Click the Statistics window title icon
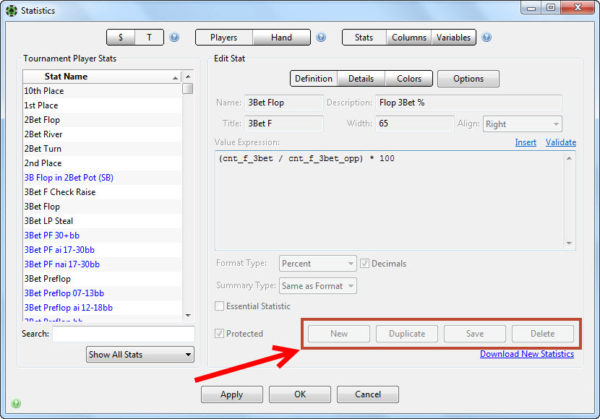Screen dimensions: 600x419 click(x=11, y=10)
